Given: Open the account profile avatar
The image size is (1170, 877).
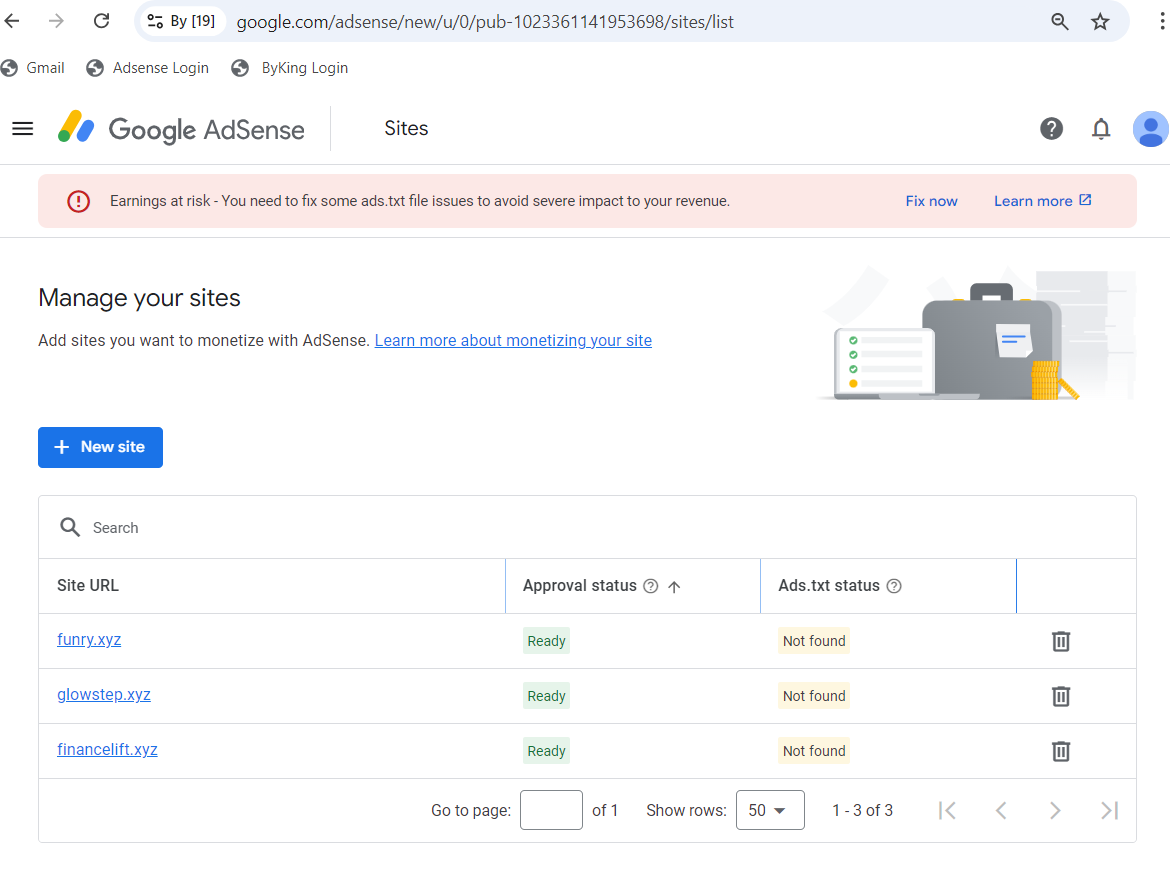Looking at the screenshot, I should tap(1150, 129).
